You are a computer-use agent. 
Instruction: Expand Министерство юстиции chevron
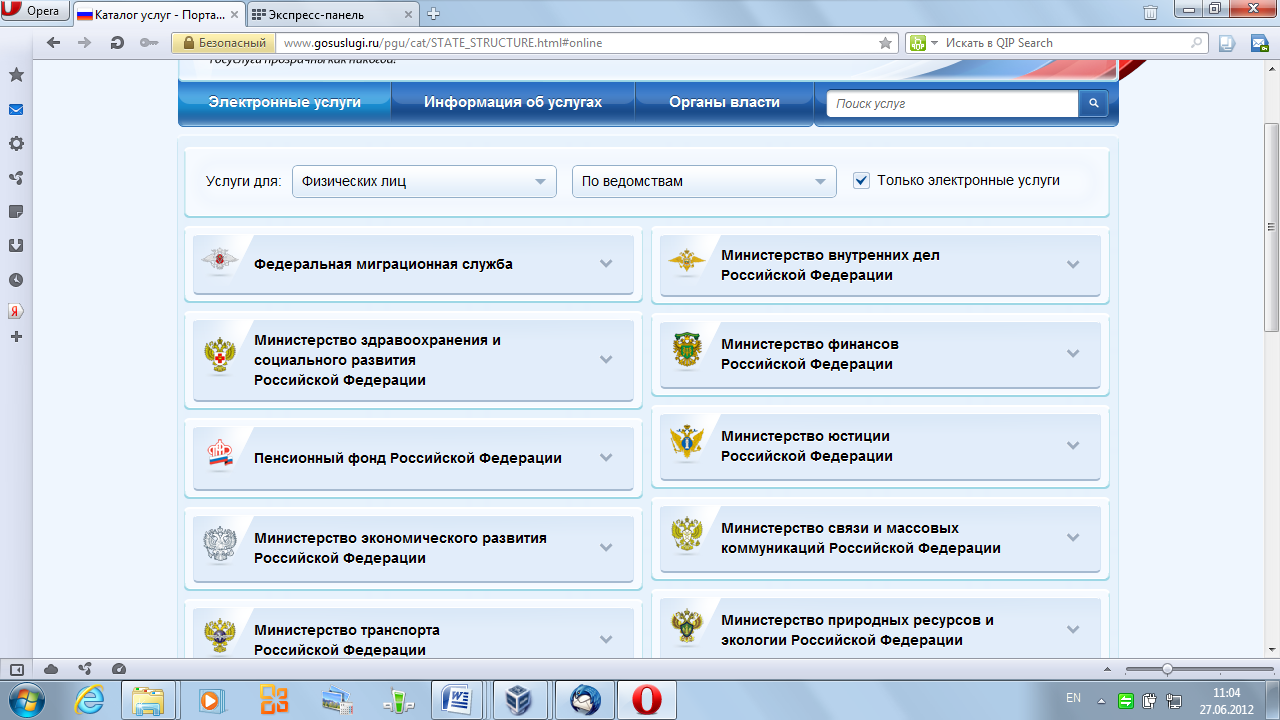coord(1073,446)
